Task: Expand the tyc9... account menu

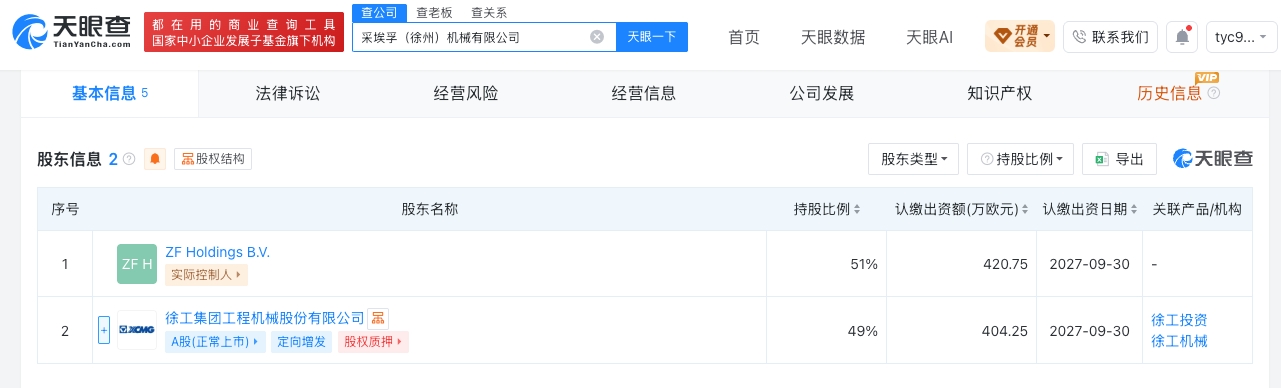Action: (x=1242, y=37)
